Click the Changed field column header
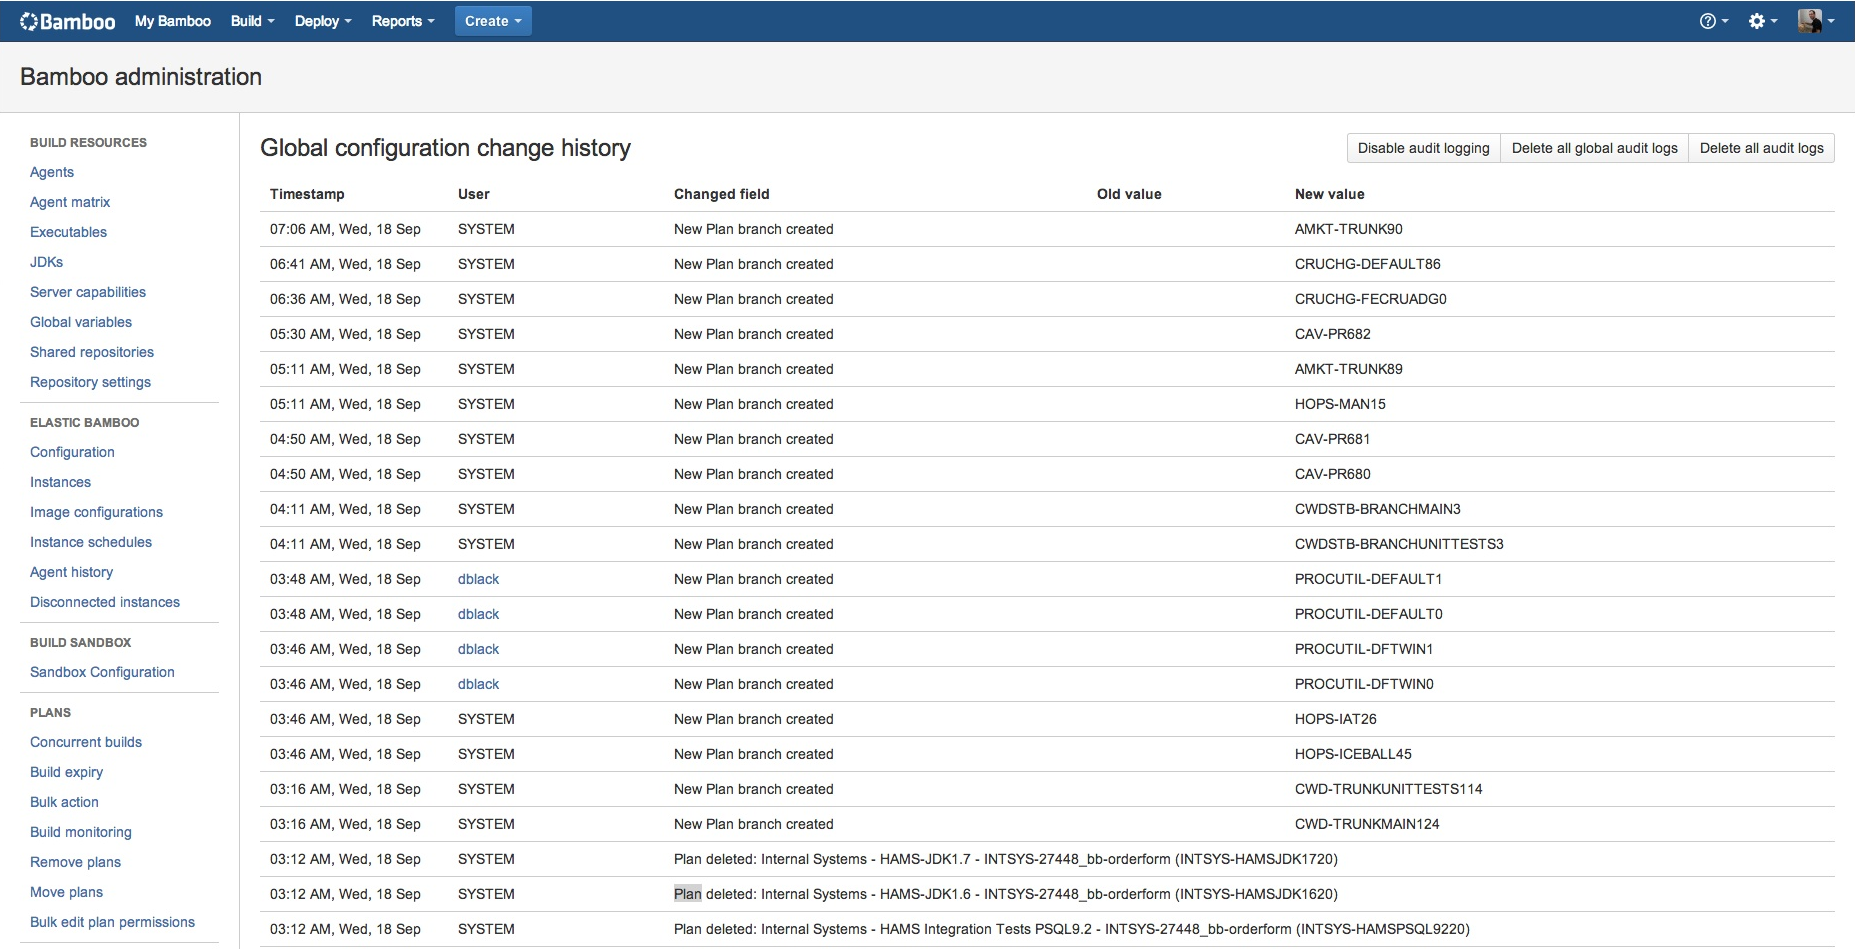1855x949 pixels. click(722, 194)
